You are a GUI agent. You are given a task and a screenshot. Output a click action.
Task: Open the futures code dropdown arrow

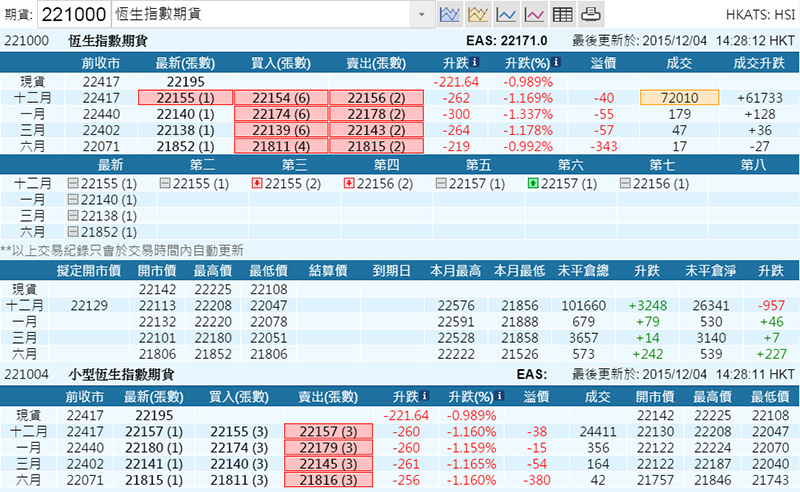point(421,14)
